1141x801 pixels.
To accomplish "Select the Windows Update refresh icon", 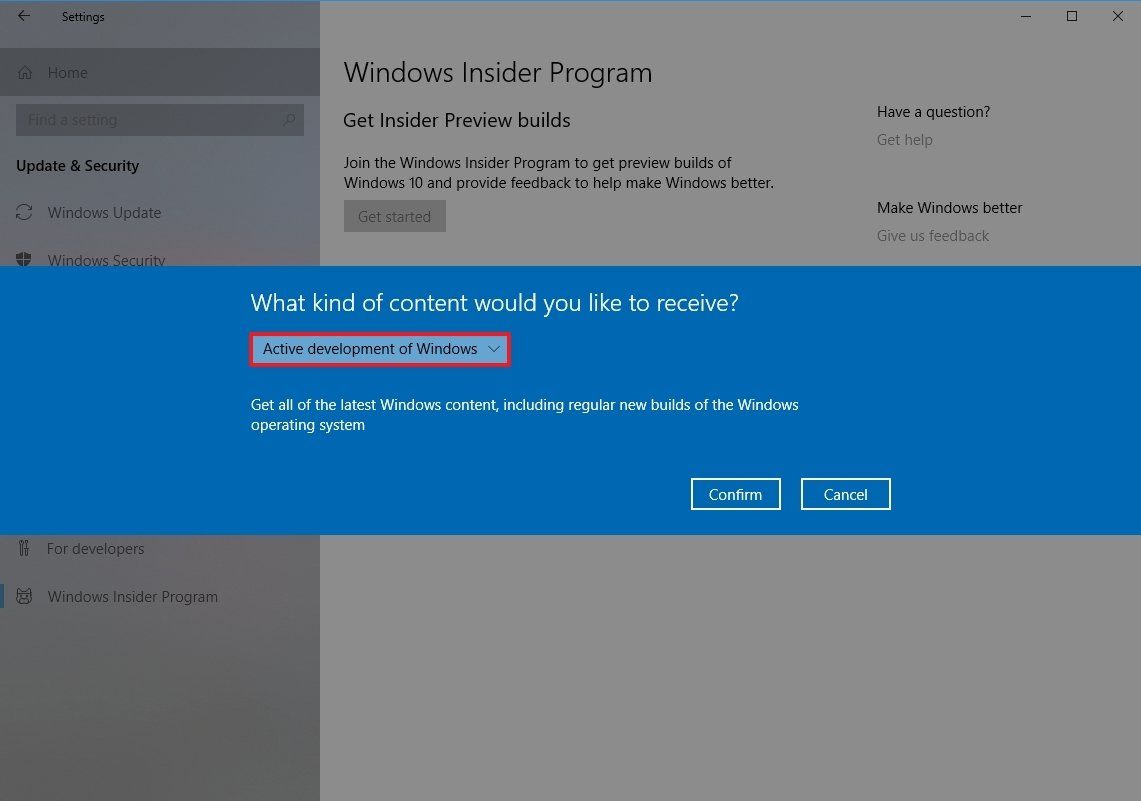I will (x=25, y=212).
